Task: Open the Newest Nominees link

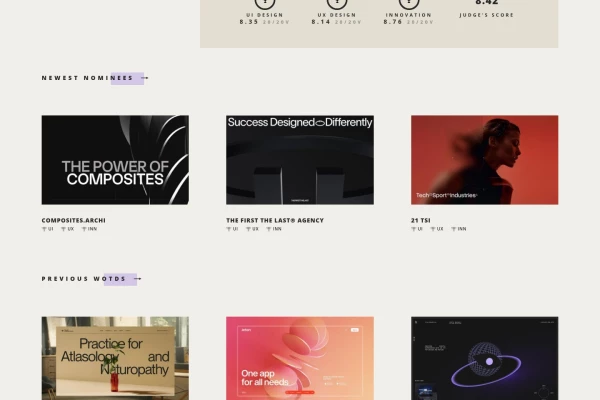Action: [87, 78]
